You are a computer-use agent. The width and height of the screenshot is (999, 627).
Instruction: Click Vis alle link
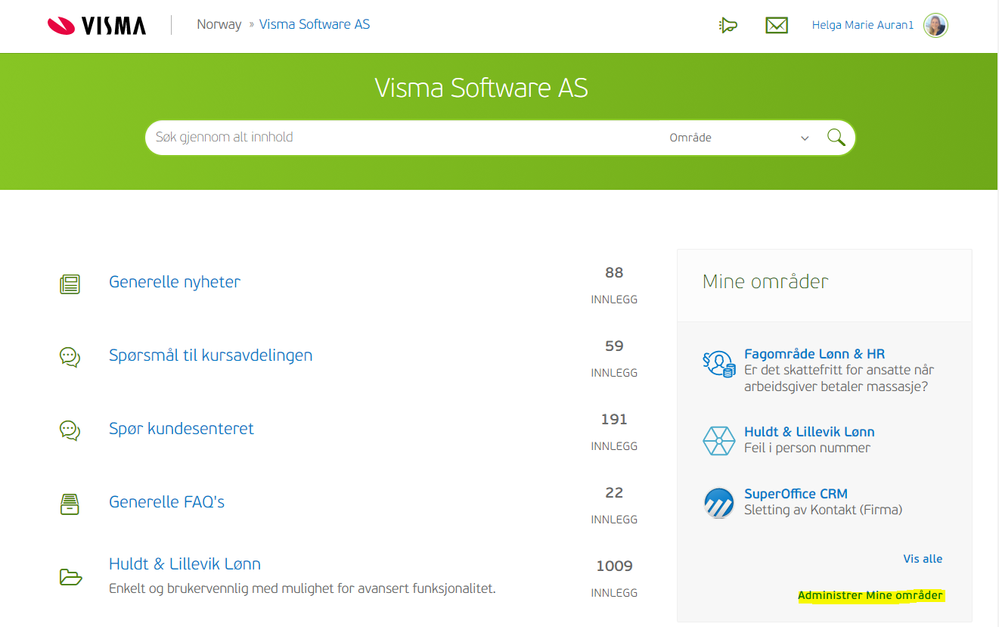pyautogui.click(x=922, y=559)
